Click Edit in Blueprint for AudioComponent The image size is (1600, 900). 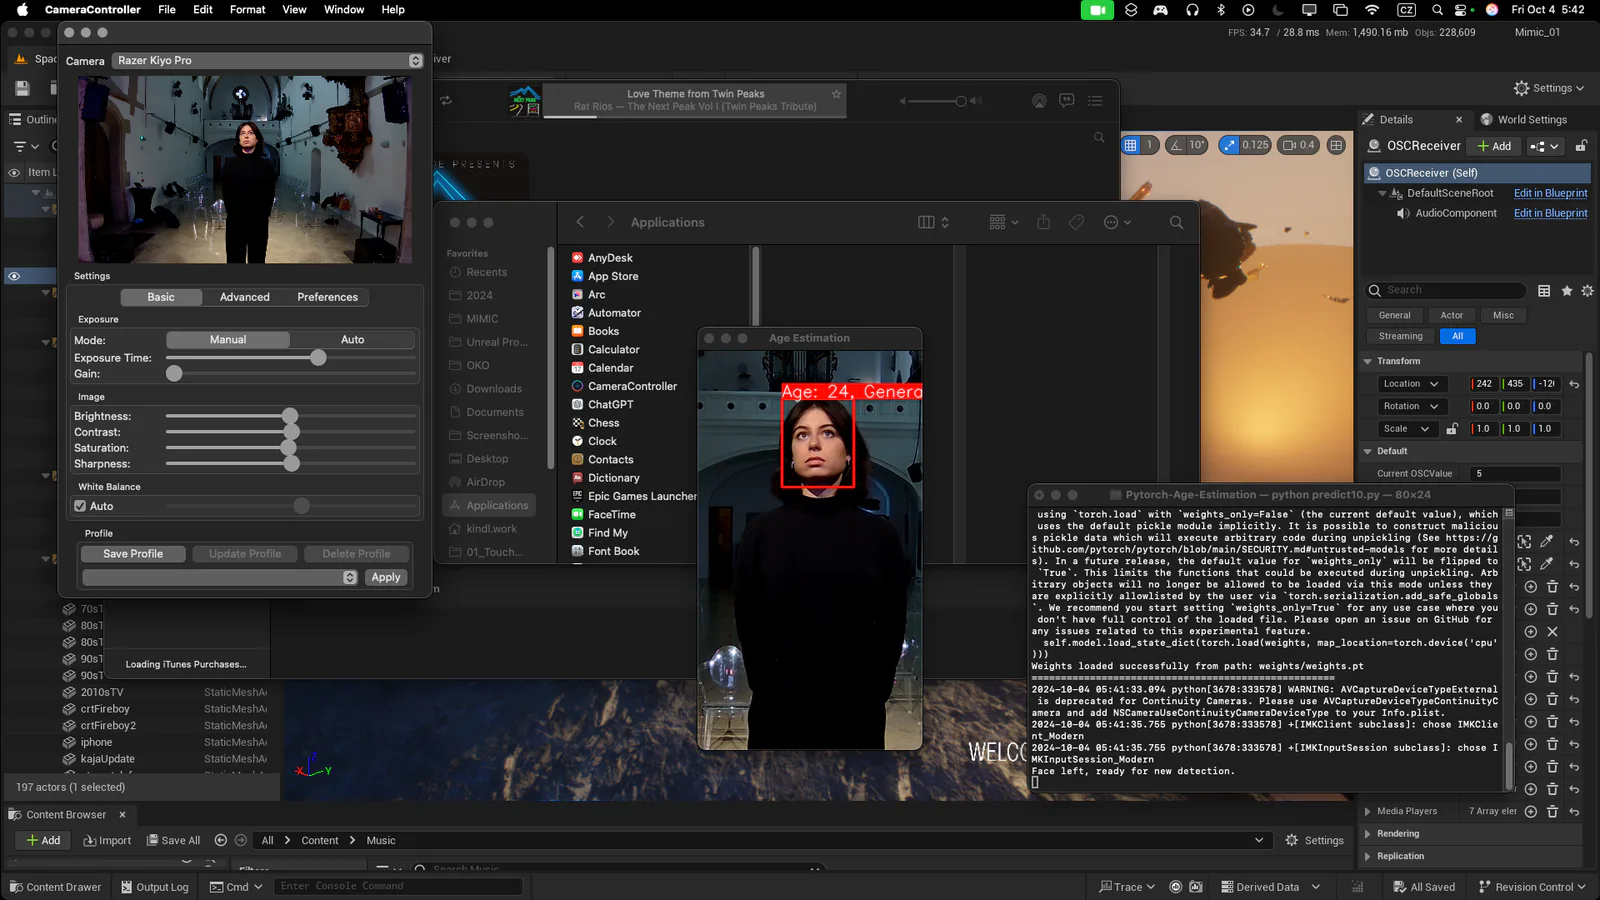click(x=1550, y=213)
